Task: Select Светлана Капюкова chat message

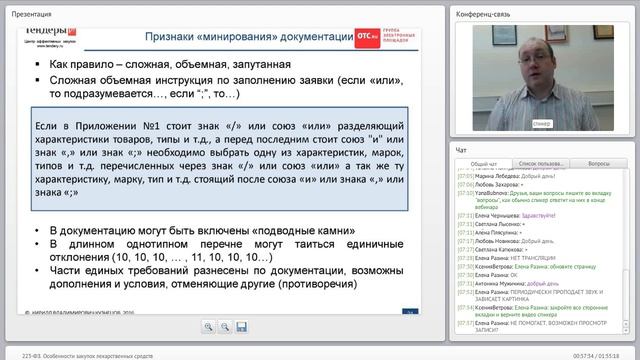Action: (x=493, y=249)
